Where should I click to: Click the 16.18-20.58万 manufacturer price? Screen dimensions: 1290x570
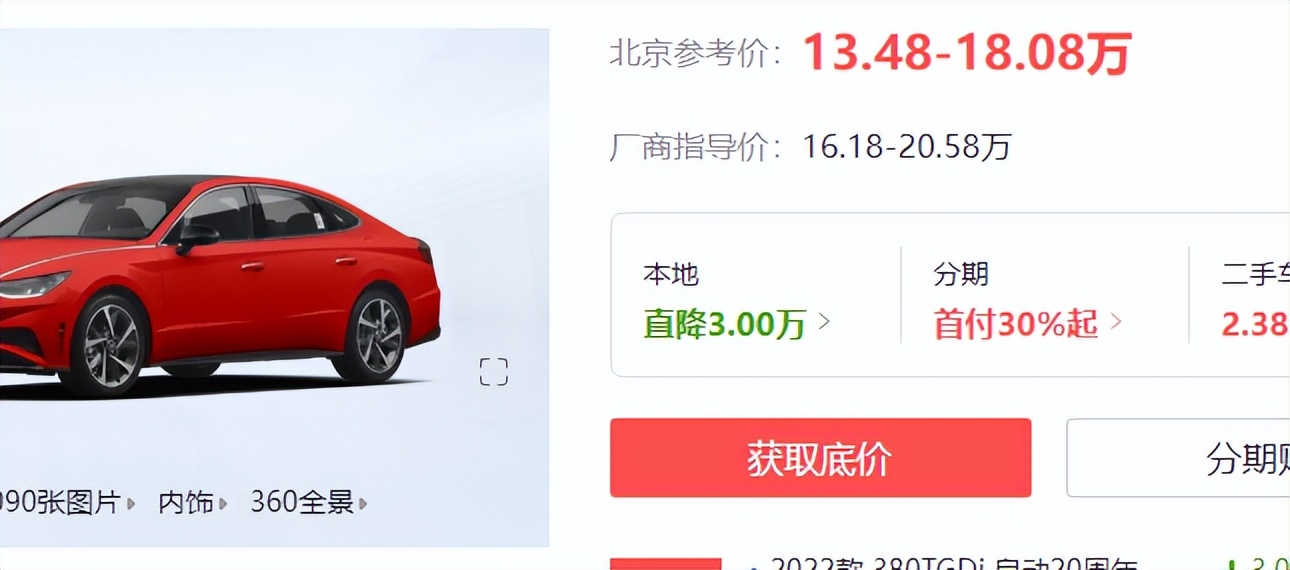(x=907, y=148)
